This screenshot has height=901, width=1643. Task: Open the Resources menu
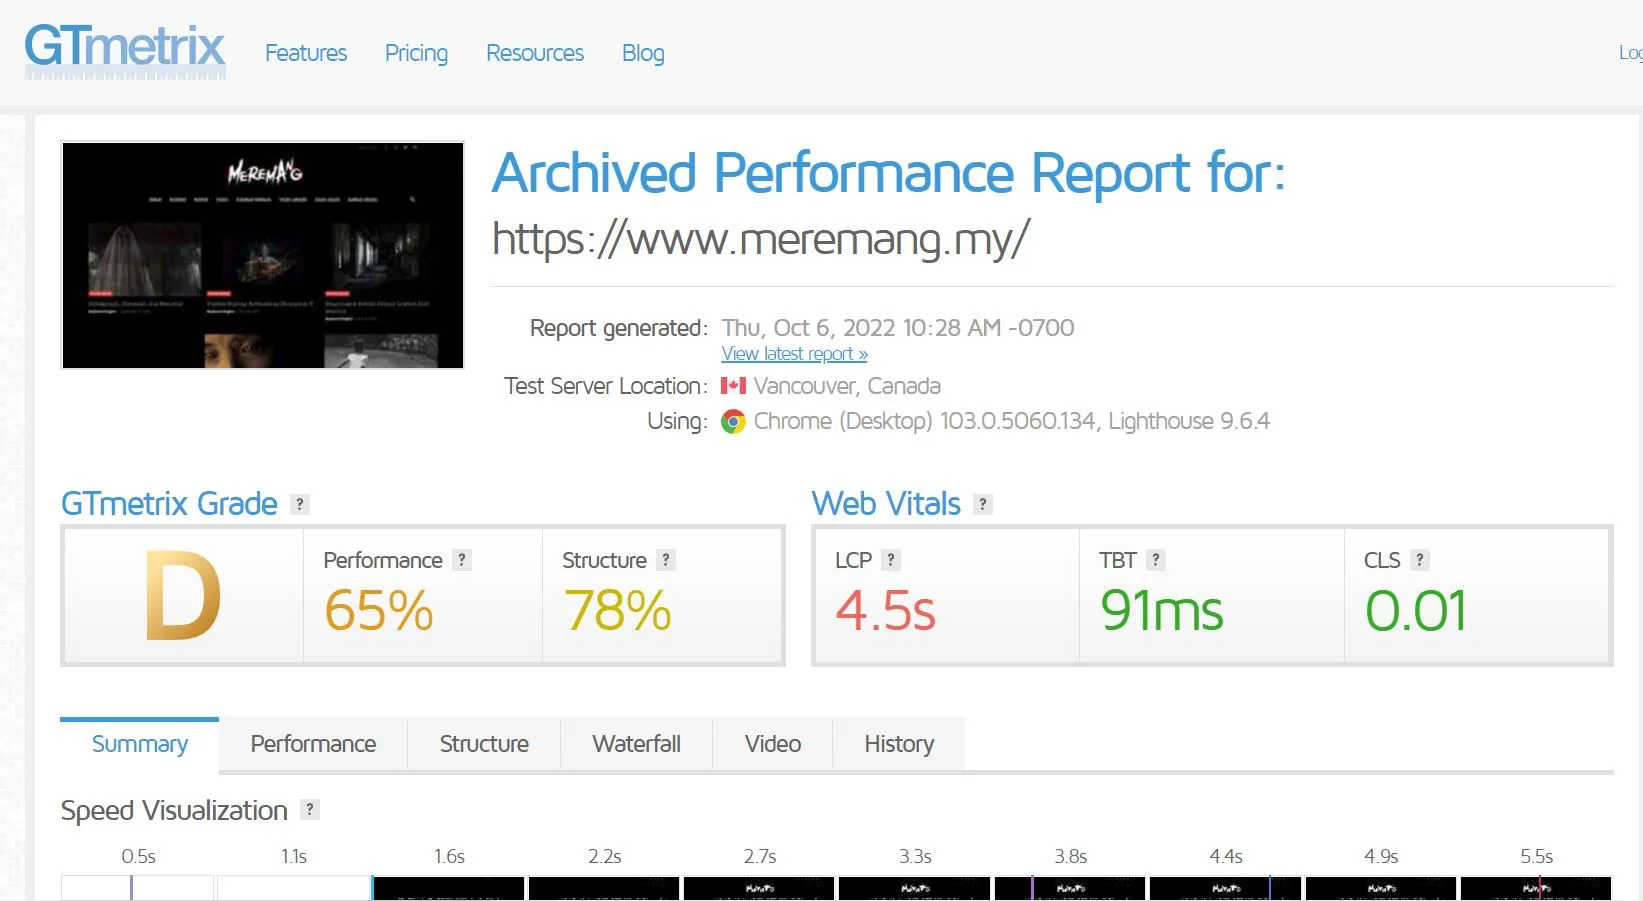[535, 53]
